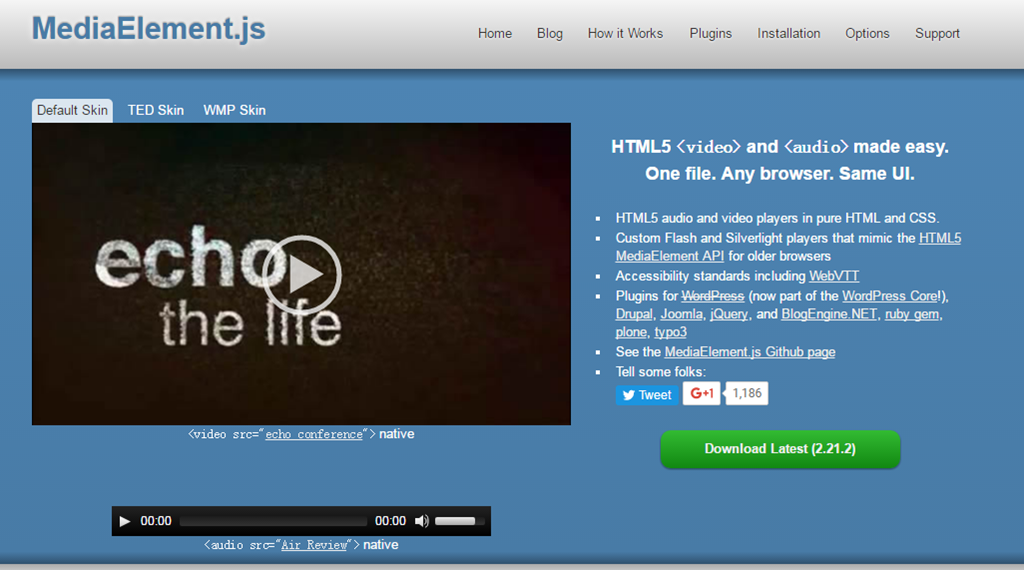Click the G+1 button
Viewport: 1024px width, 570px height.
click(x=701, y=394)
